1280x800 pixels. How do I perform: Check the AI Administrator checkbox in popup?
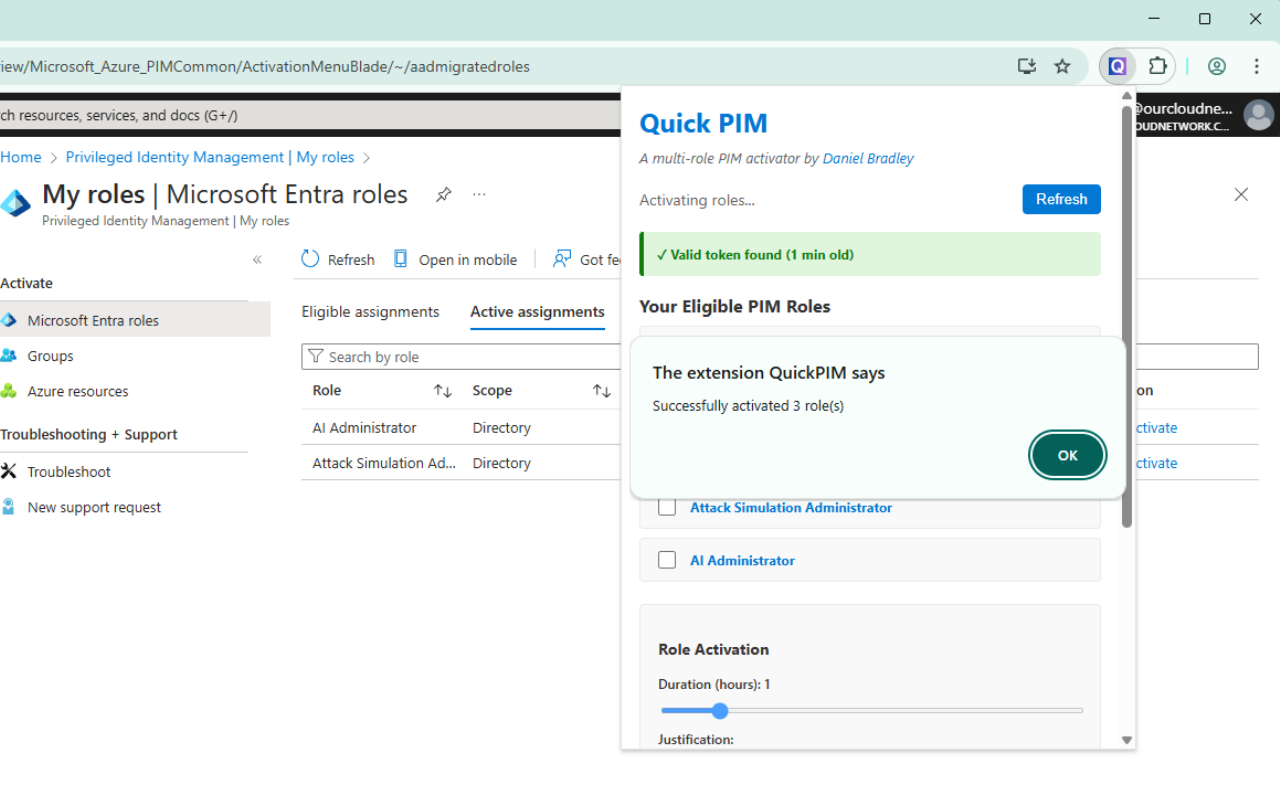667,560
